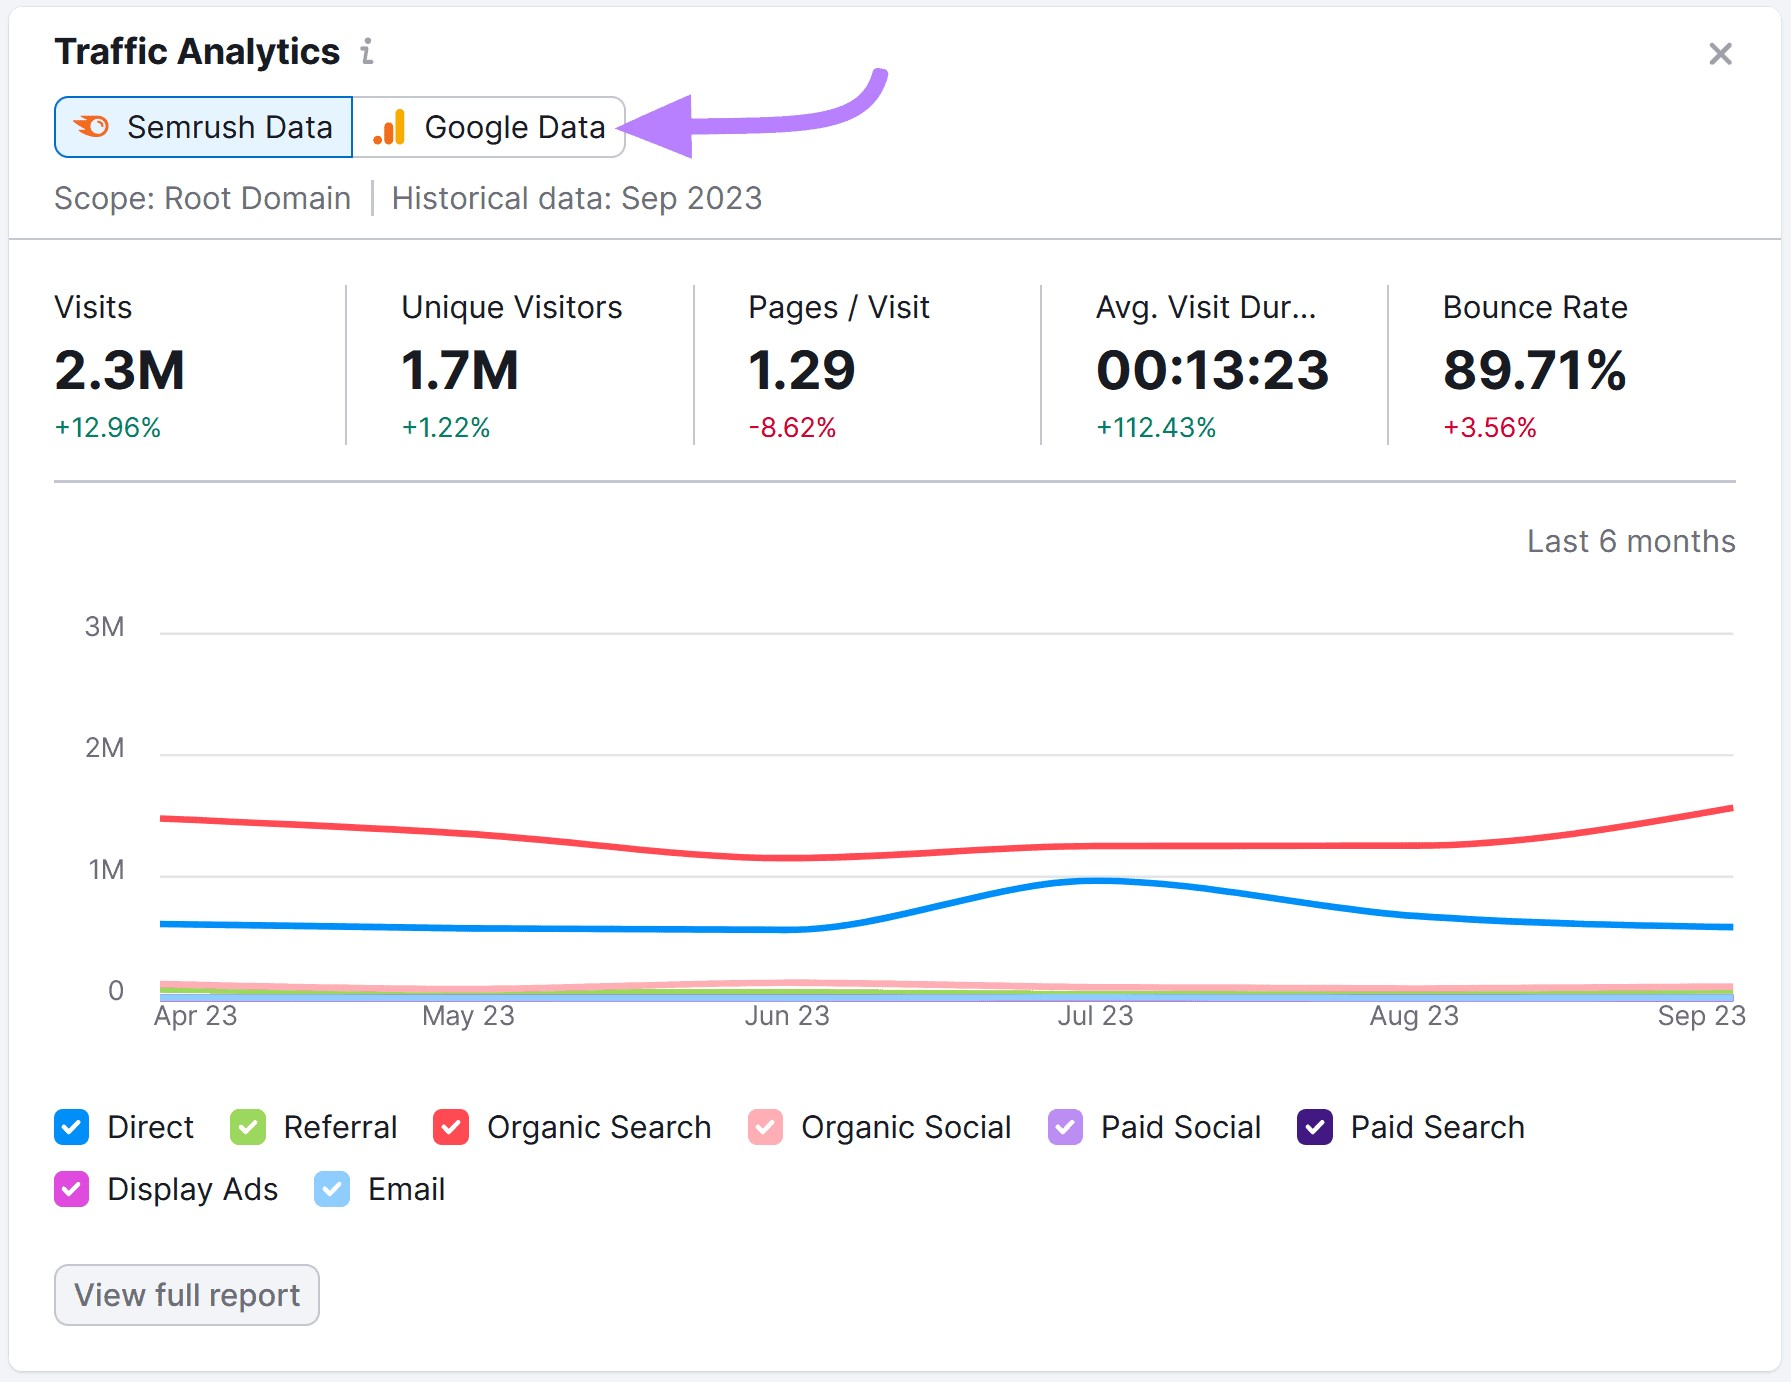
Task: Switch to the Google Data tab
Action: (x=488, y=127)
